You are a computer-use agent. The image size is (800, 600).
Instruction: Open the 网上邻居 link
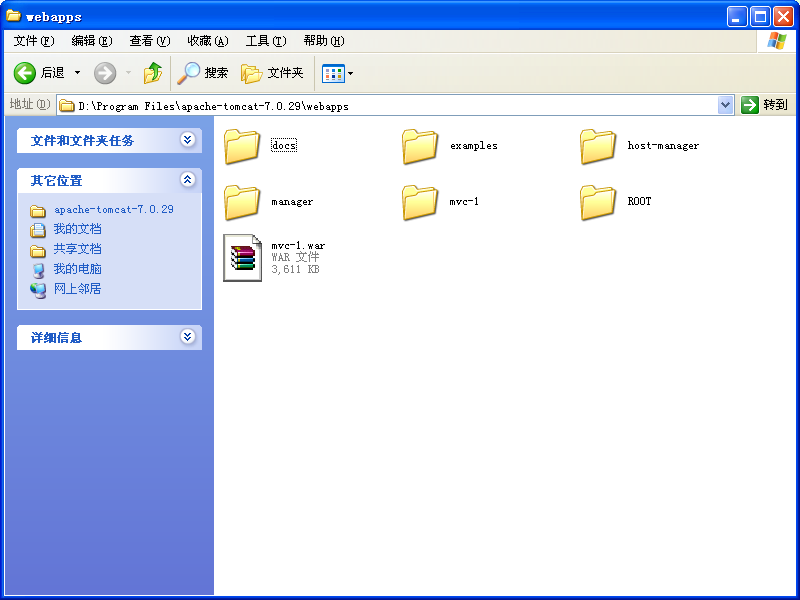click(x=78, y=289)
